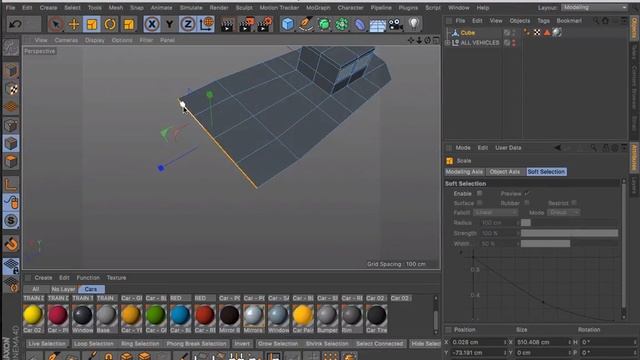This screenshot has width=640, height=360.
Task: Select the Cube object in Object Manager
Action: tap(467, 33)
